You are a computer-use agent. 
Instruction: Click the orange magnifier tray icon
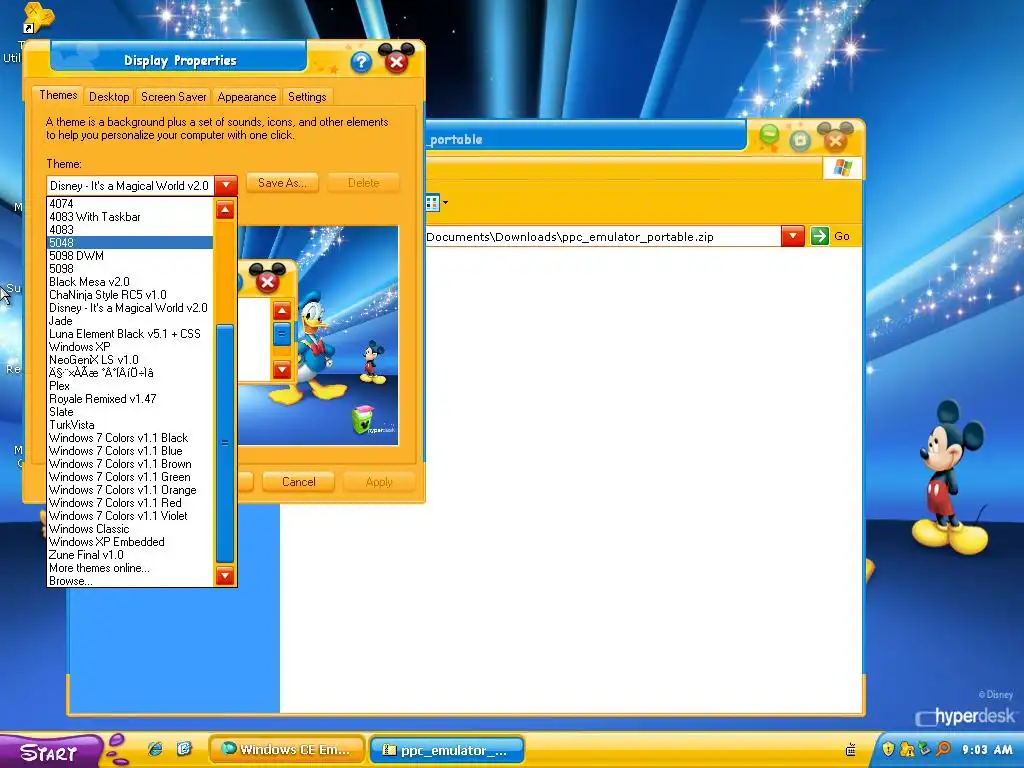(943, 749)
